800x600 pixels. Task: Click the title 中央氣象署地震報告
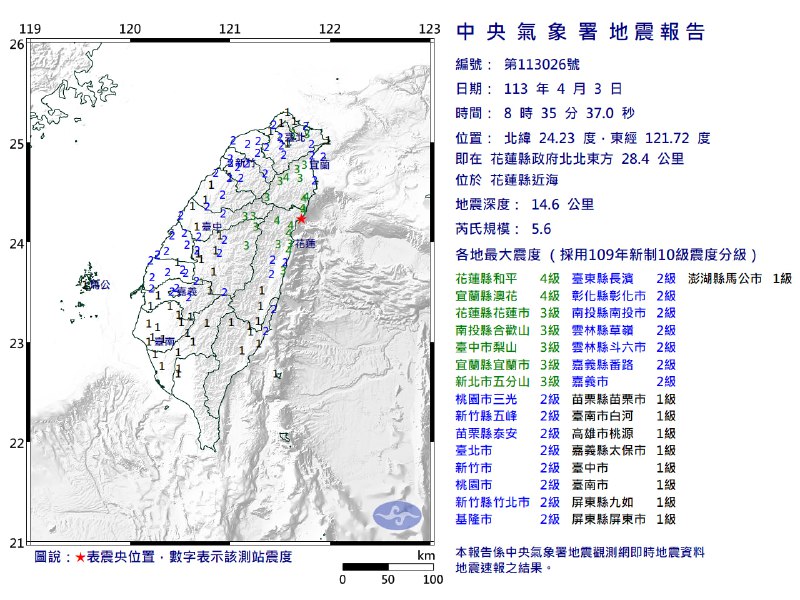coord(580,32)
